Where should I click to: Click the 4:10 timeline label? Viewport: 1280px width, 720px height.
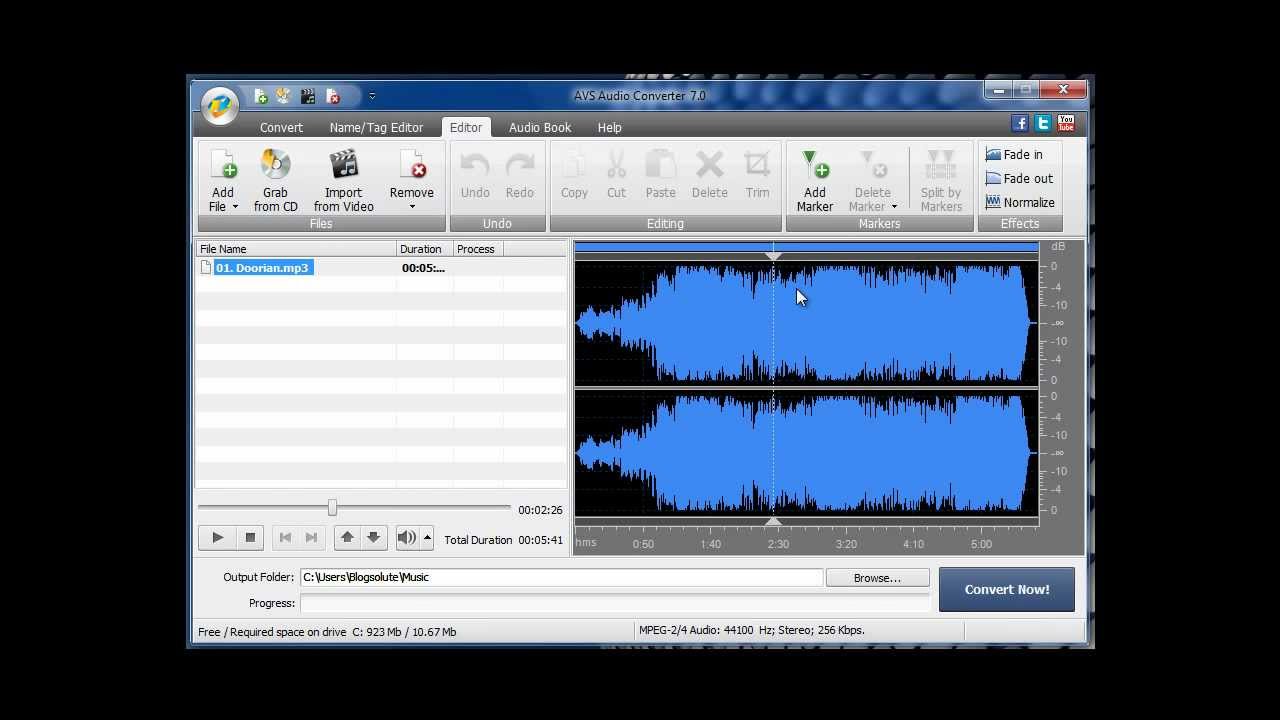click(x=913, y=544)
